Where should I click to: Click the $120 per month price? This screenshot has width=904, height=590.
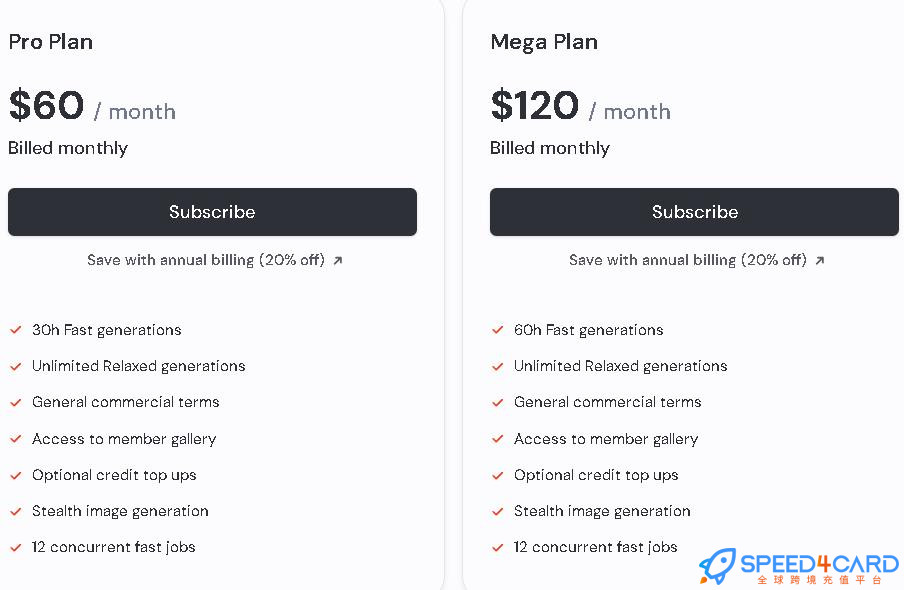[x=581, y=106]
